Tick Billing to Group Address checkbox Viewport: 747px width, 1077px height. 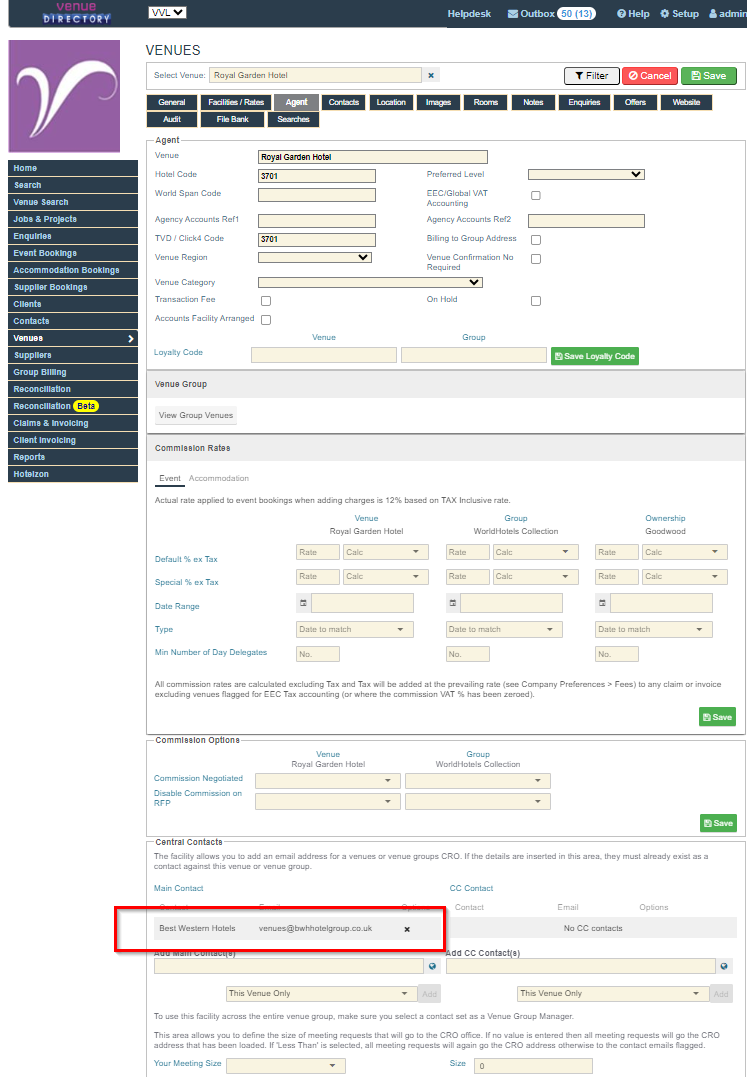(x=536, y=240)
